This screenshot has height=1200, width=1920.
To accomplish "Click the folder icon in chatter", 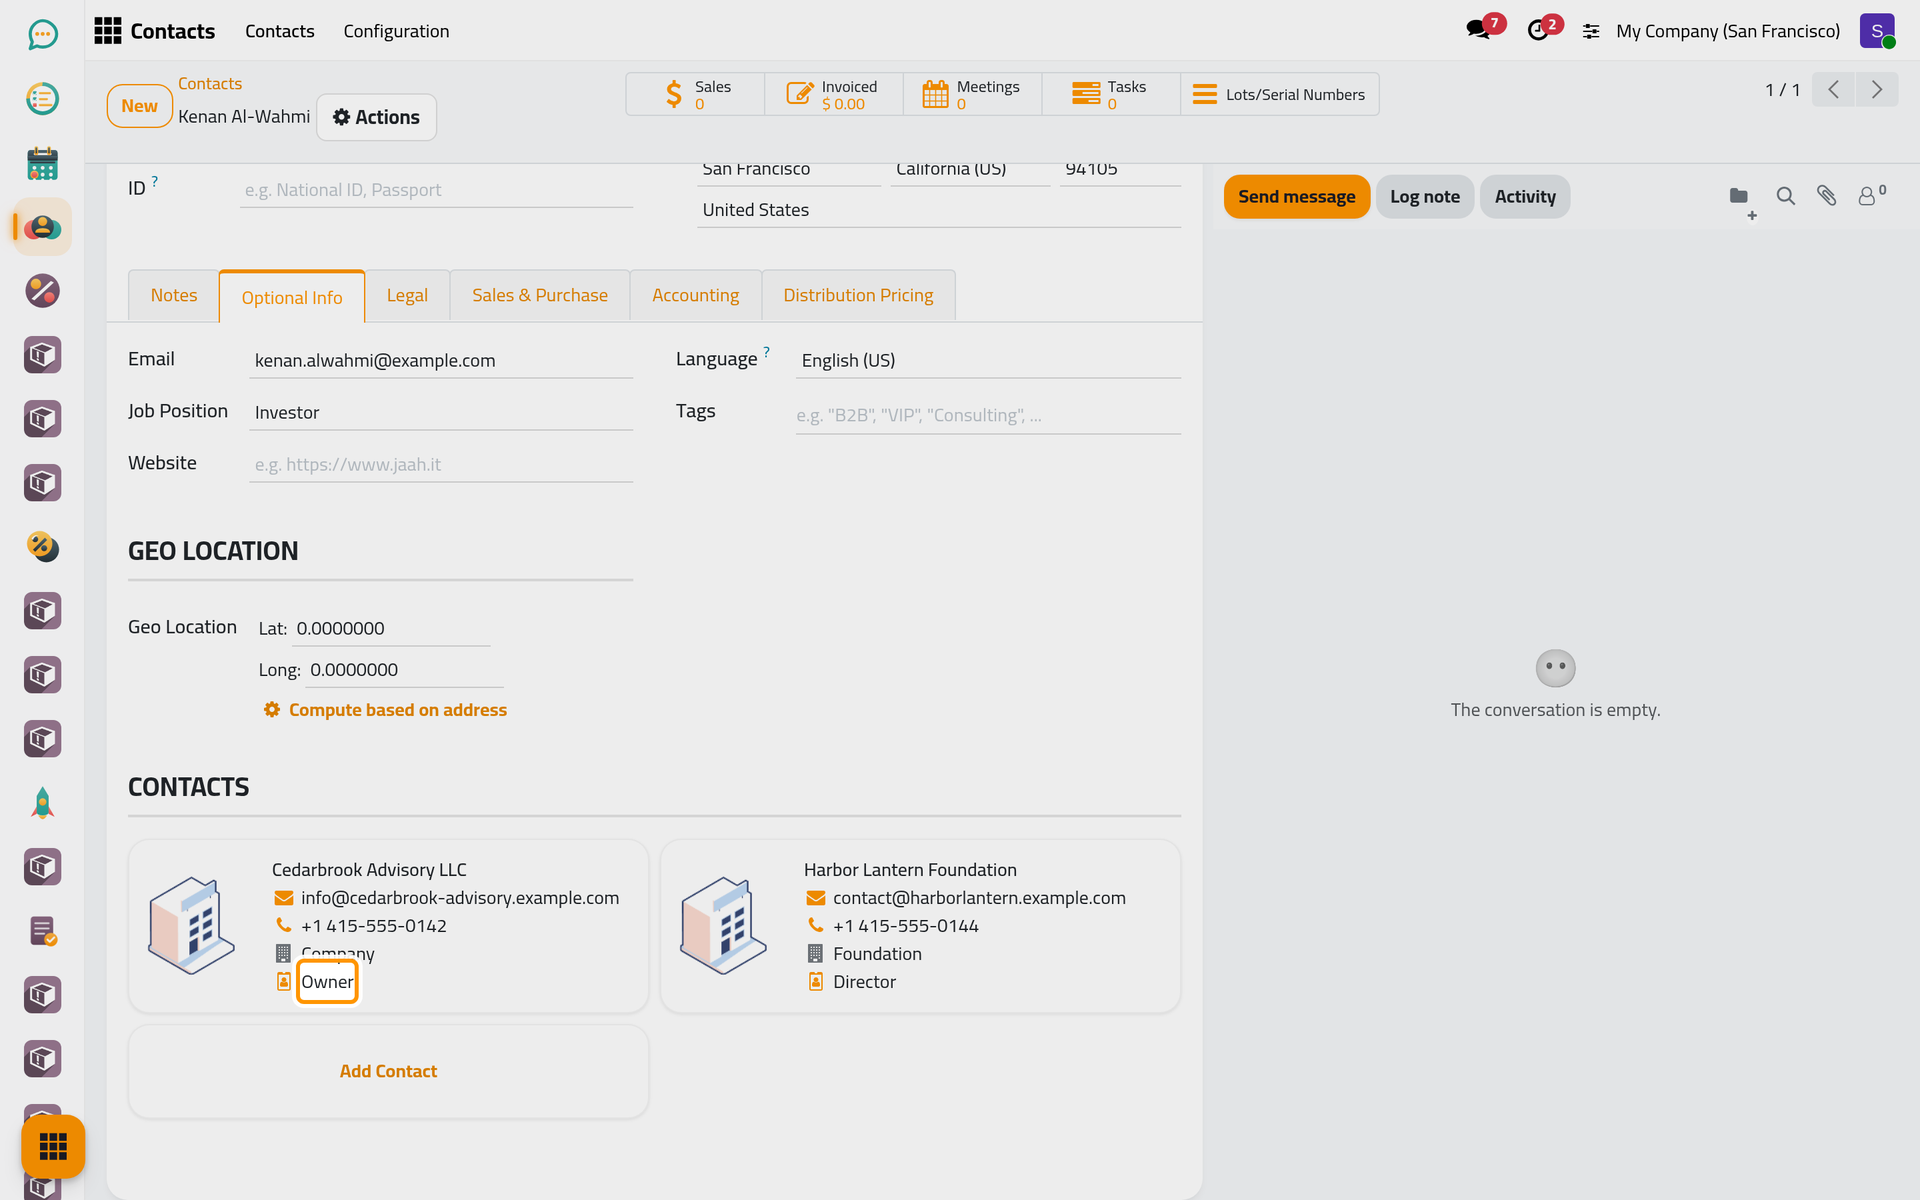I will (x=1740, y=197).
